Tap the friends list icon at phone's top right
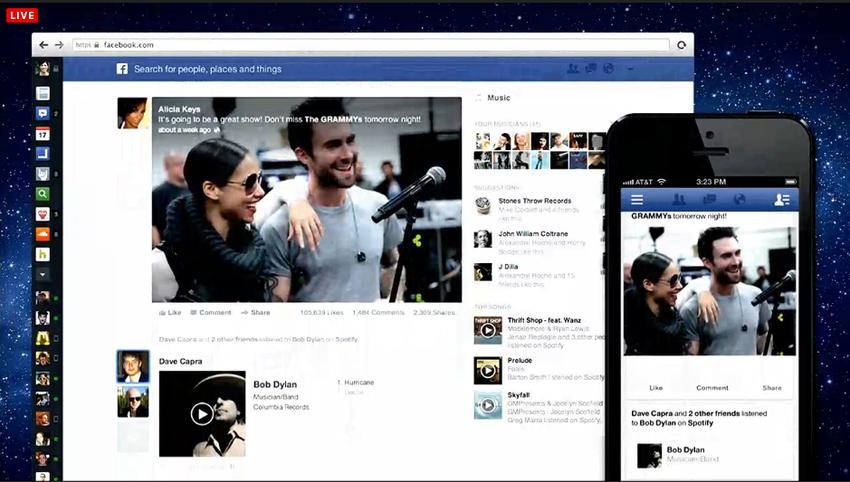The width and height of the screenshot is (850, 482). tap(782, 200)
